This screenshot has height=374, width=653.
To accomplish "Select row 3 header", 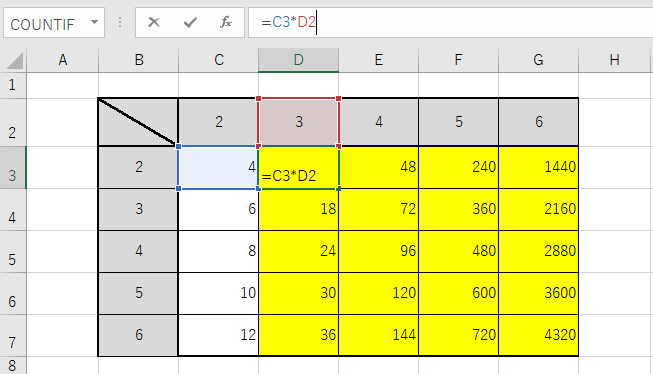I will pyautogui.click(x=12, y=168).
